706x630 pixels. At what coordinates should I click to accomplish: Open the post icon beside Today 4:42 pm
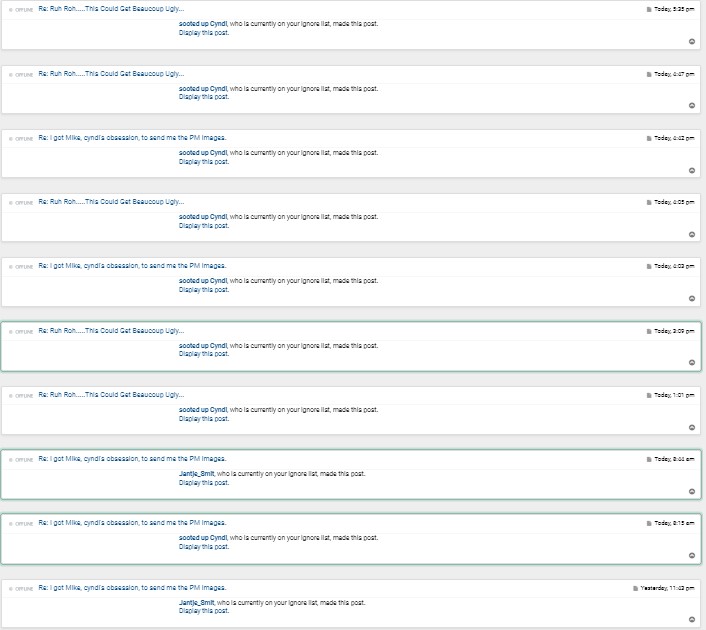point(649,138)
